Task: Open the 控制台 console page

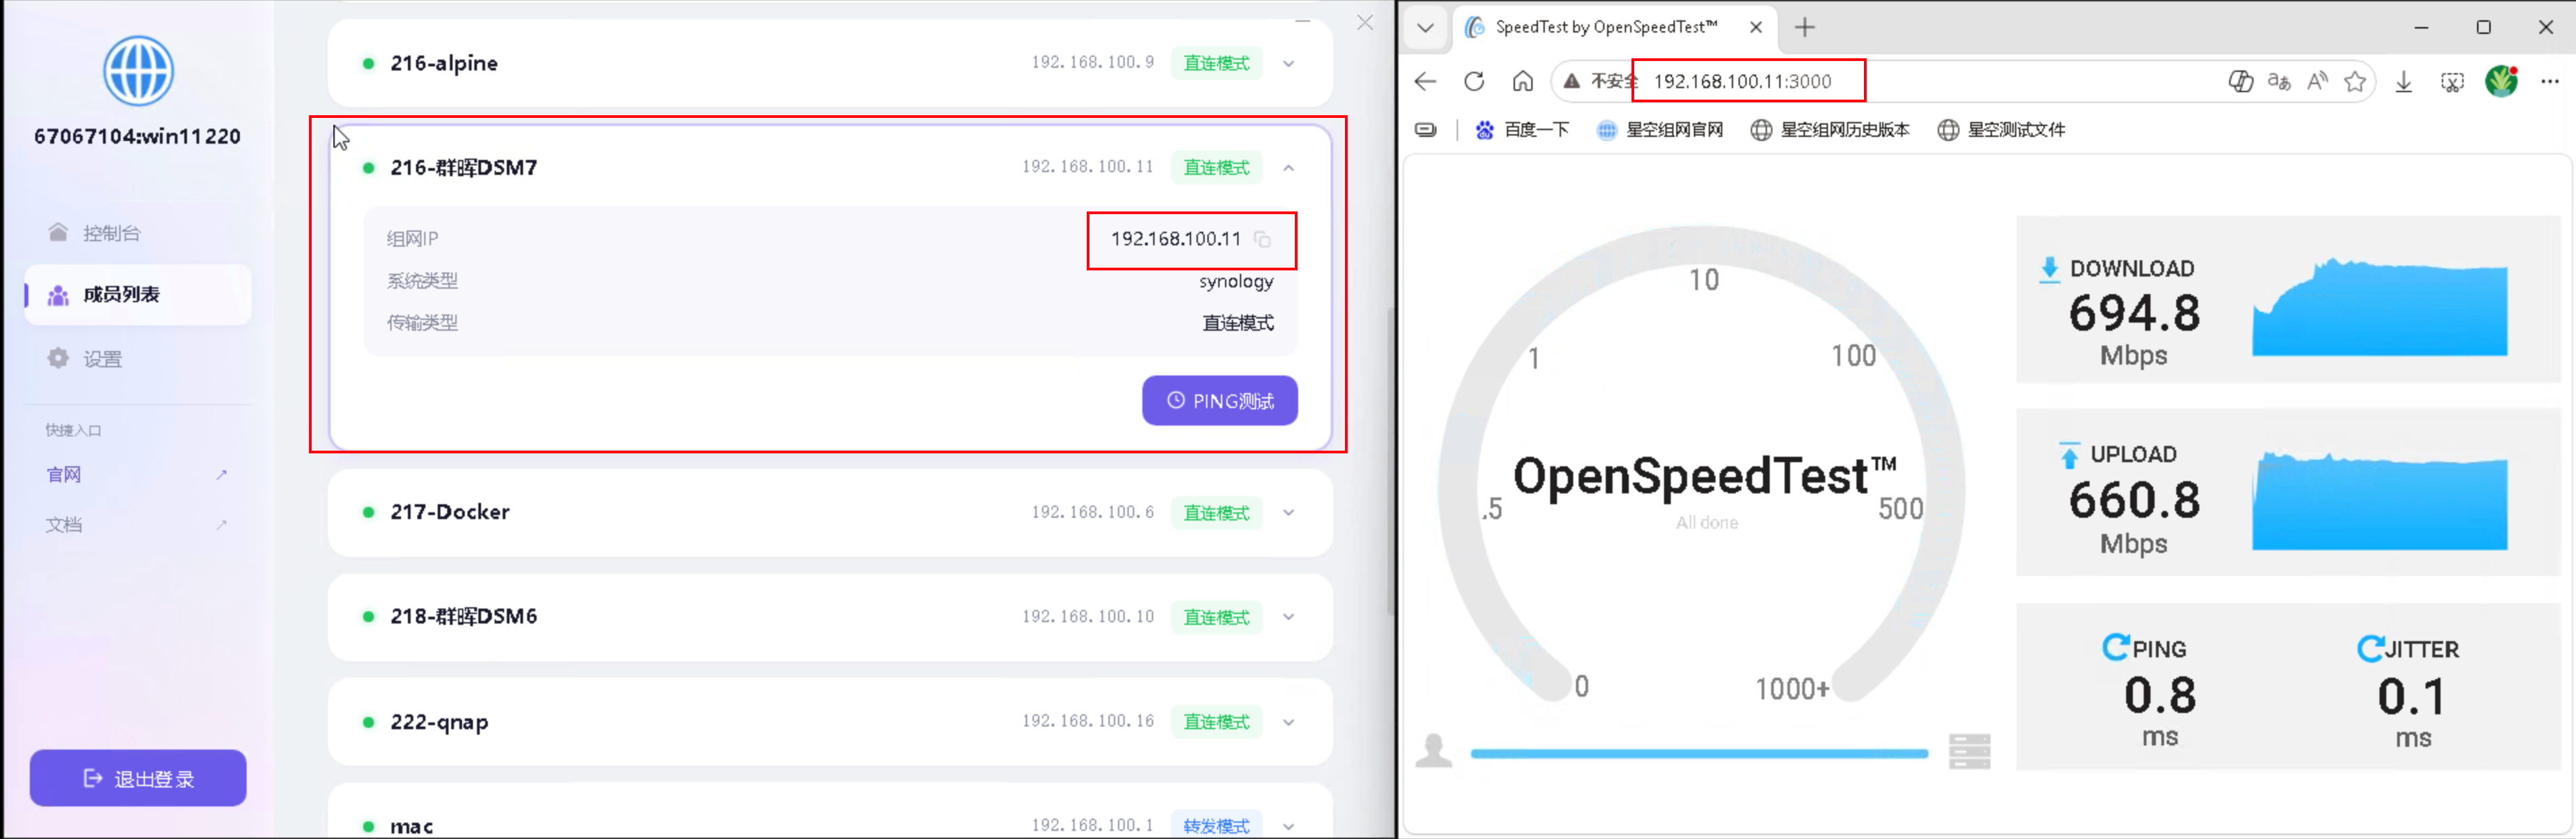Action: point(138,233)
